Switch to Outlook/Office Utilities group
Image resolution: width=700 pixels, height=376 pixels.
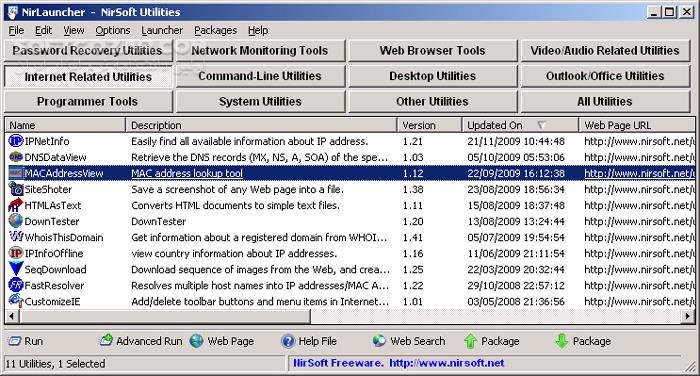[605, 76]
